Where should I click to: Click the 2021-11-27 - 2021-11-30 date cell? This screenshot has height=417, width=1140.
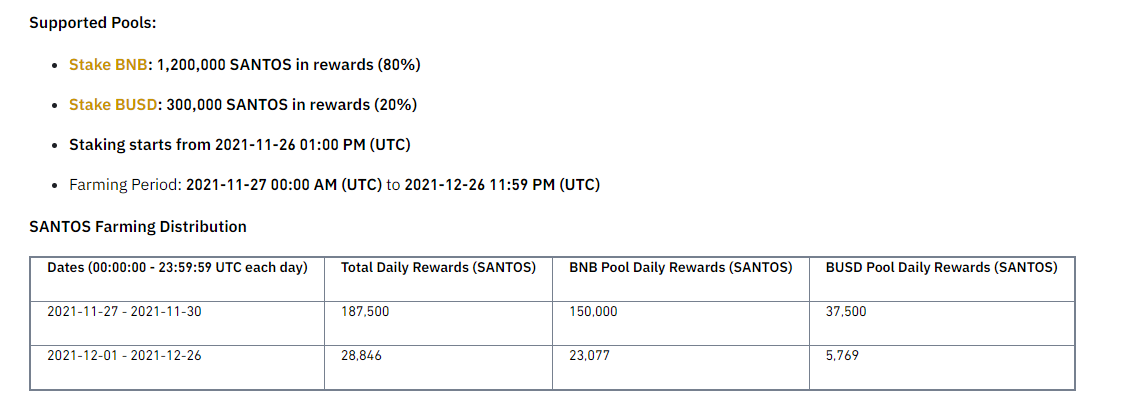point(124,311)
